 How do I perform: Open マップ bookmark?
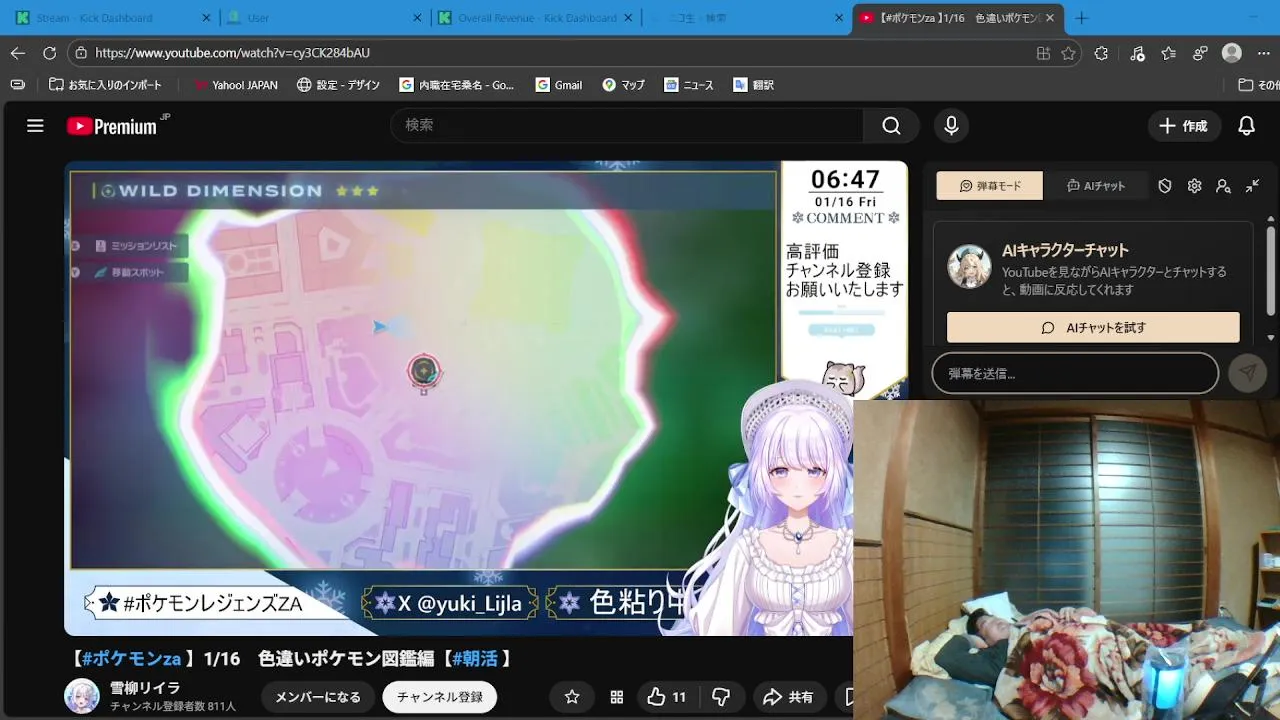[x=623, y=85]
